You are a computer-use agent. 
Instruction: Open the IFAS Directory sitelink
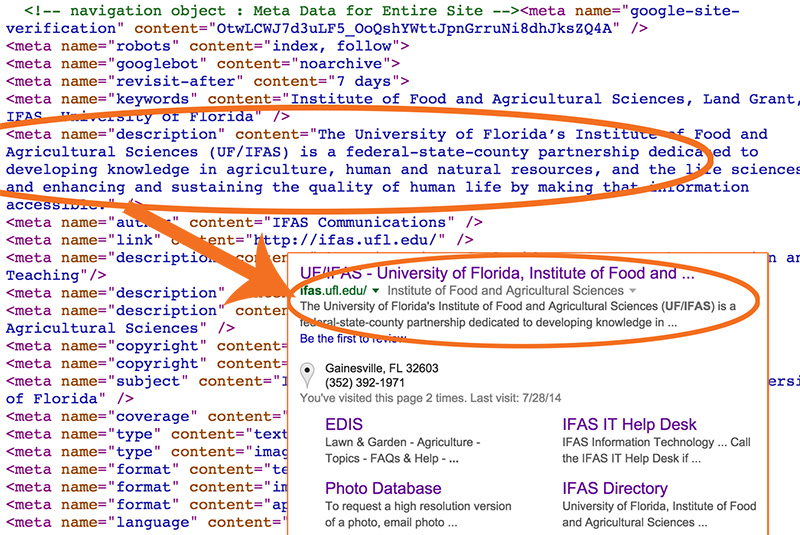tap(615, 489)
